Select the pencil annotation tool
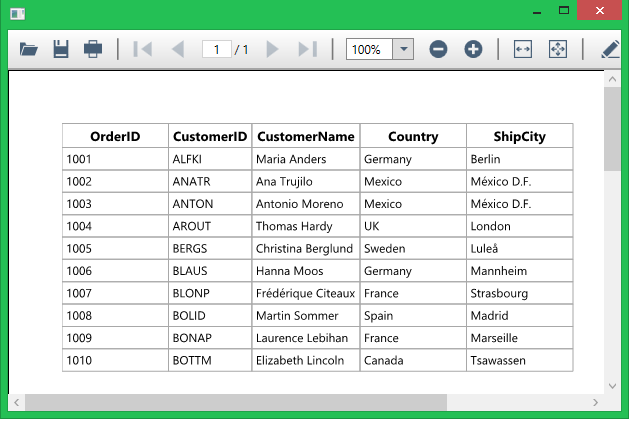This screenshot has height=421, width=629. [x=610, y=49]
